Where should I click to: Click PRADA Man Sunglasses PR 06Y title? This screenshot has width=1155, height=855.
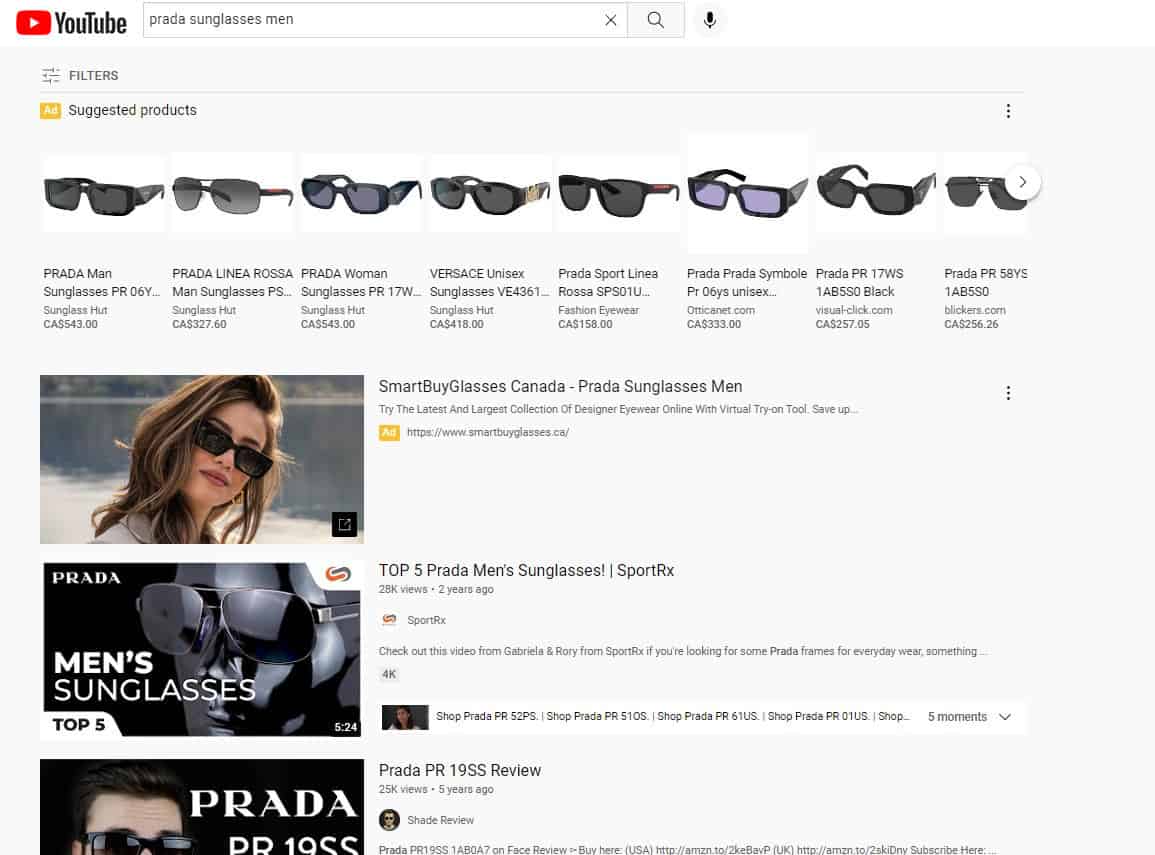(x=102, y=283)
